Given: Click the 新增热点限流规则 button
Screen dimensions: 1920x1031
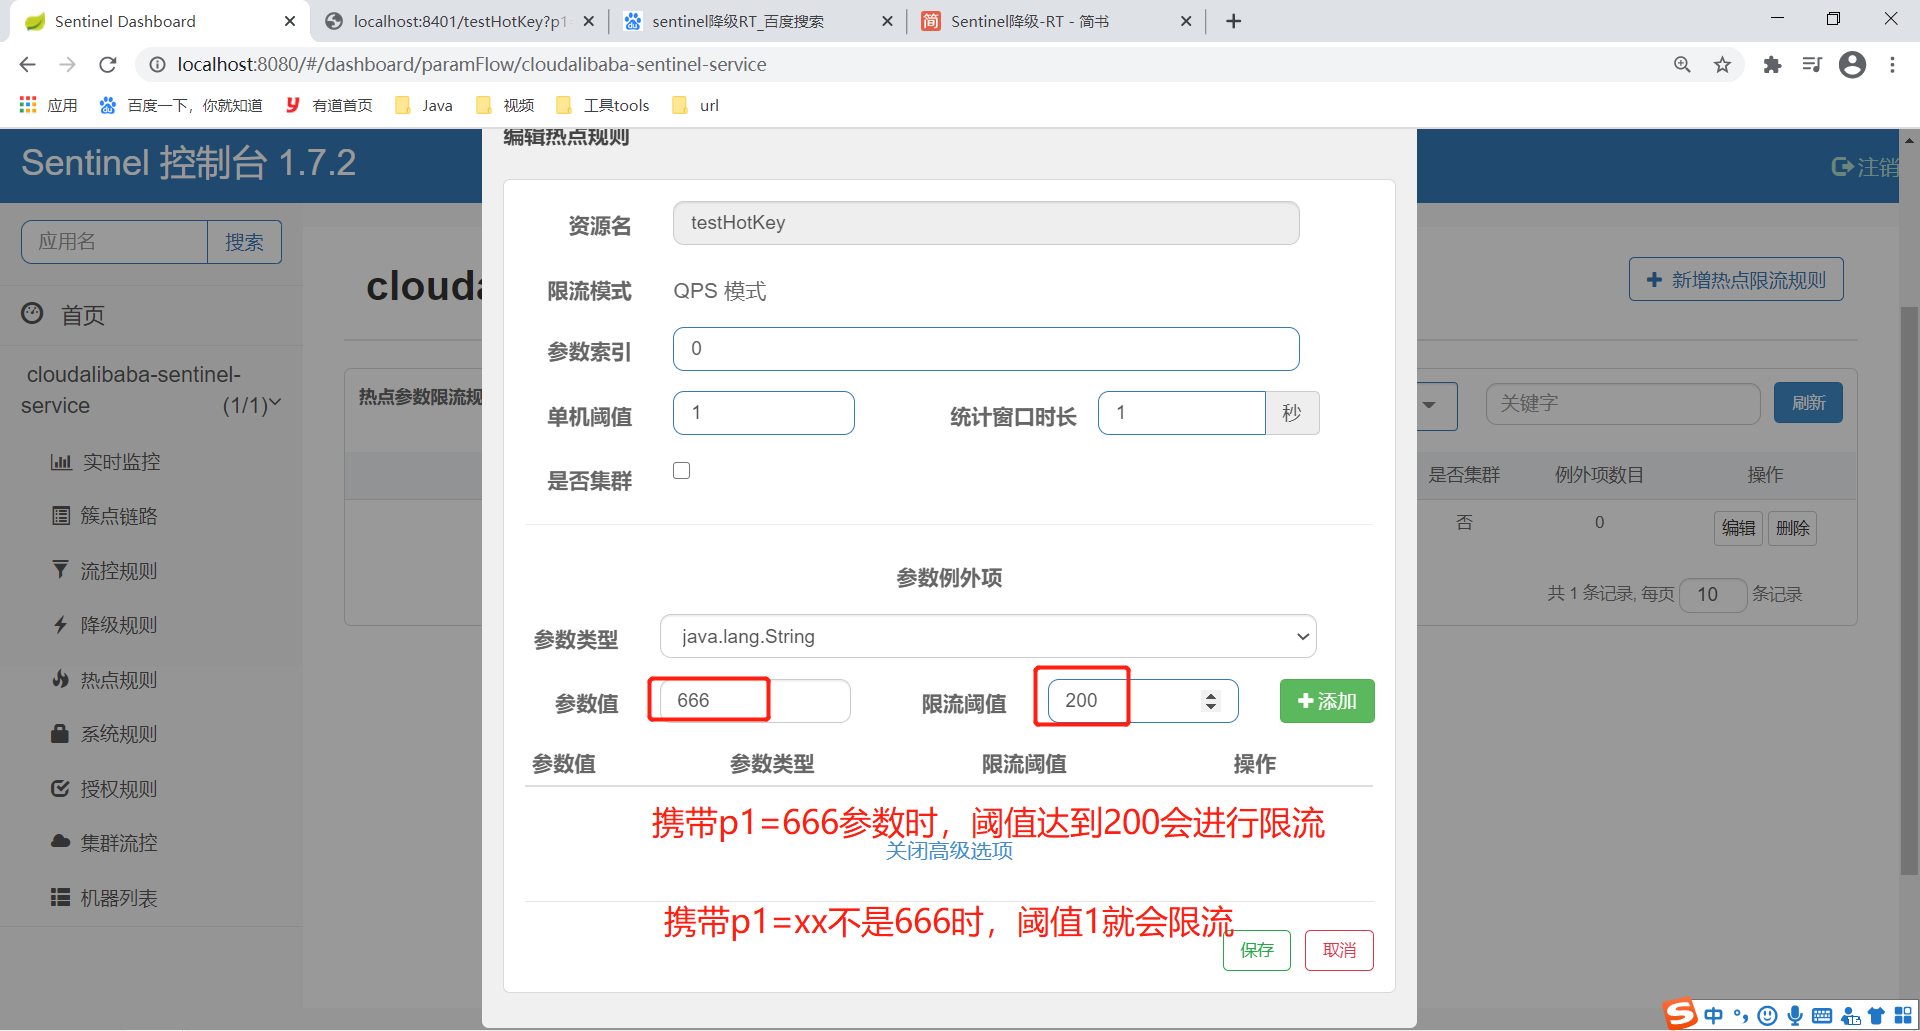Looking at the screenshot, I should [x=1736, y=280].
